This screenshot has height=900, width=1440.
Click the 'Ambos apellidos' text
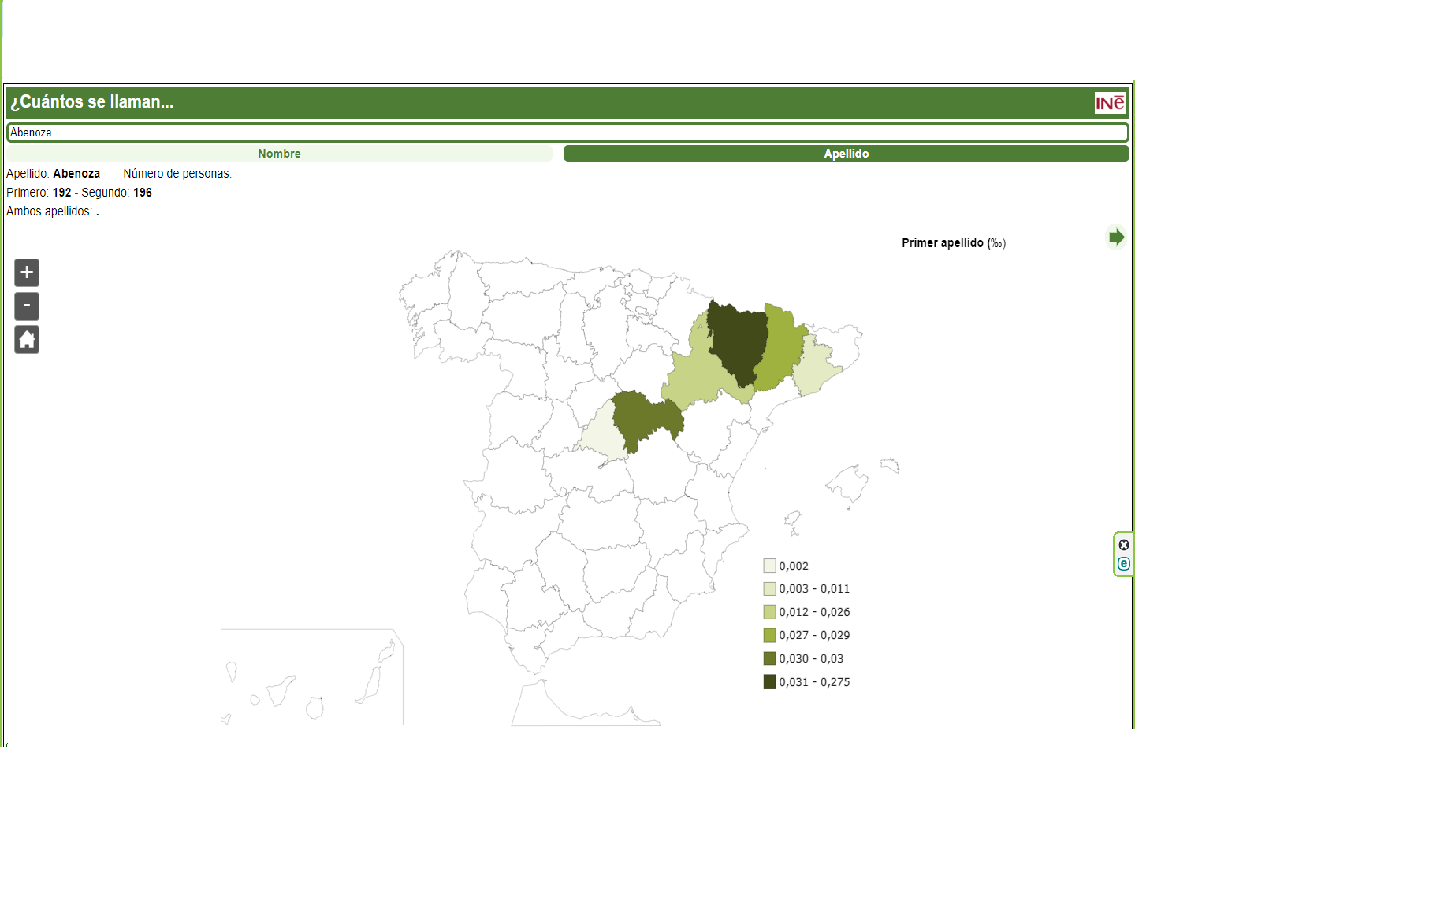[x=48, y=211]
